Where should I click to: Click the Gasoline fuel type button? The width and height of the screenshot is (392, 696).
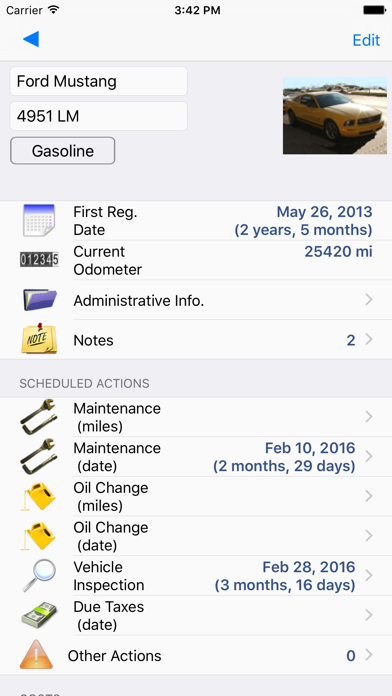pyautogui.click(x=63, y=150)
